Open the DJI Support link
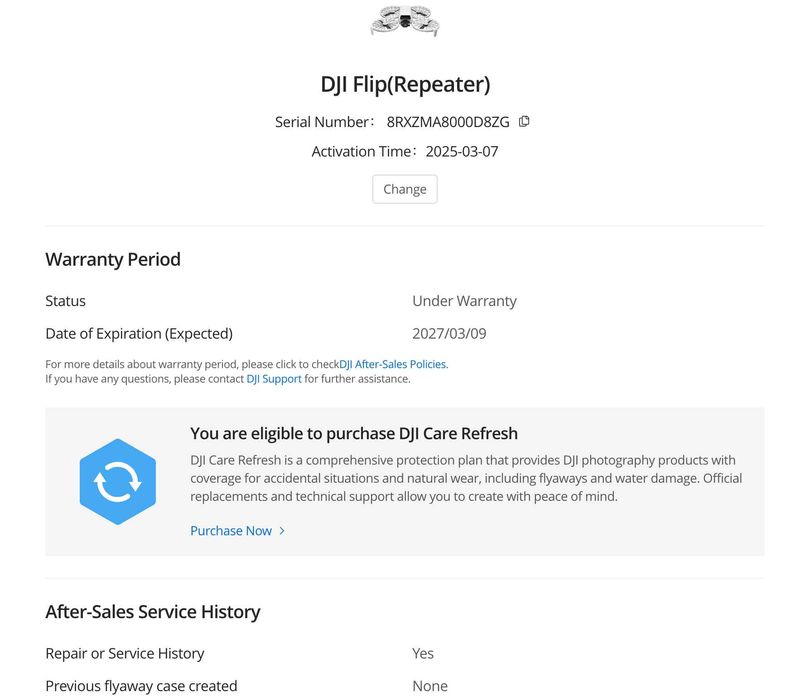The height and width of the screenshot is (699, 810). tap(274, 379)
